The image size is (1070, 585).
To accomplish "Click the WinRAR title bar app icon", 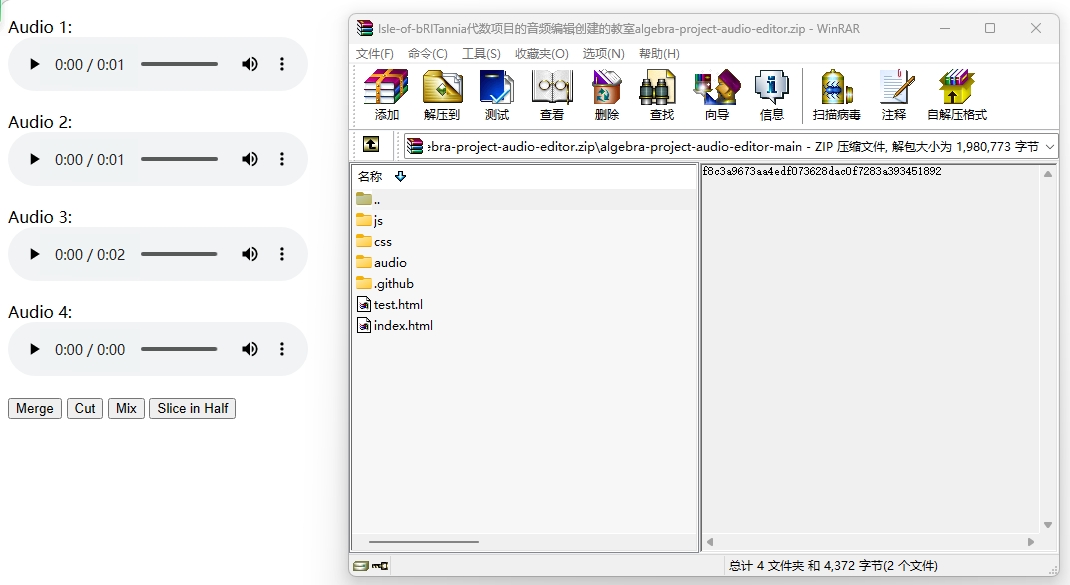I will coord(365,28).
